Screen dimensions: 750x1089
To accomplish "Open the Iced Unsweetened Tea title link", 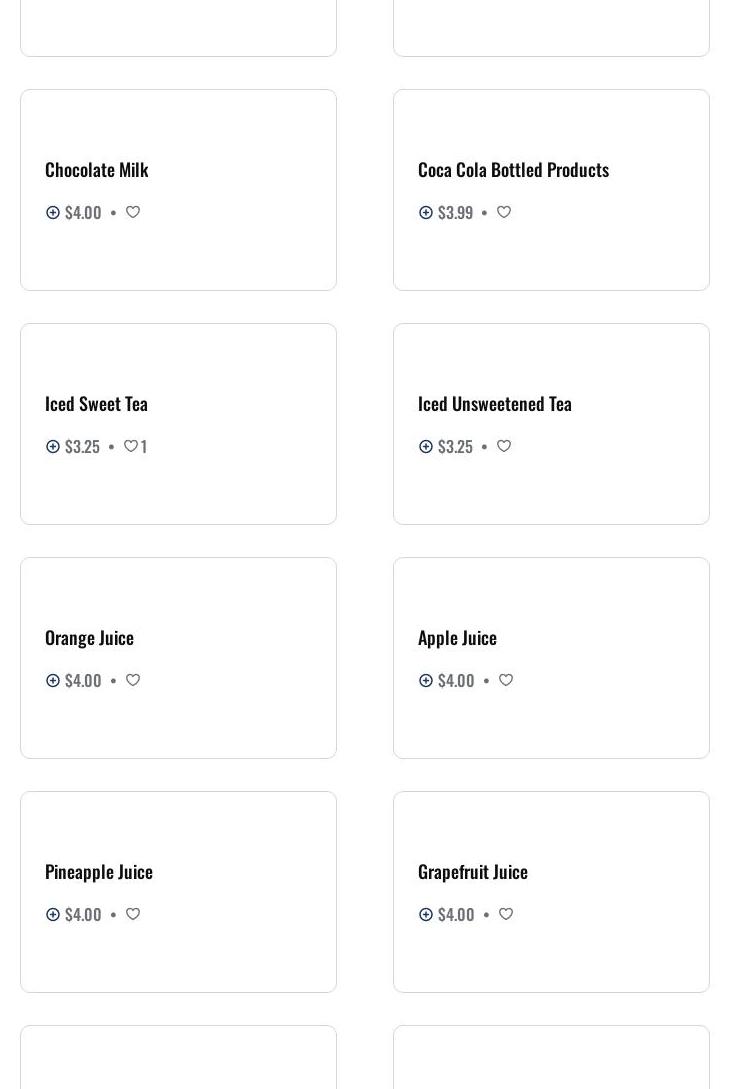I will (x=495, y=403).
